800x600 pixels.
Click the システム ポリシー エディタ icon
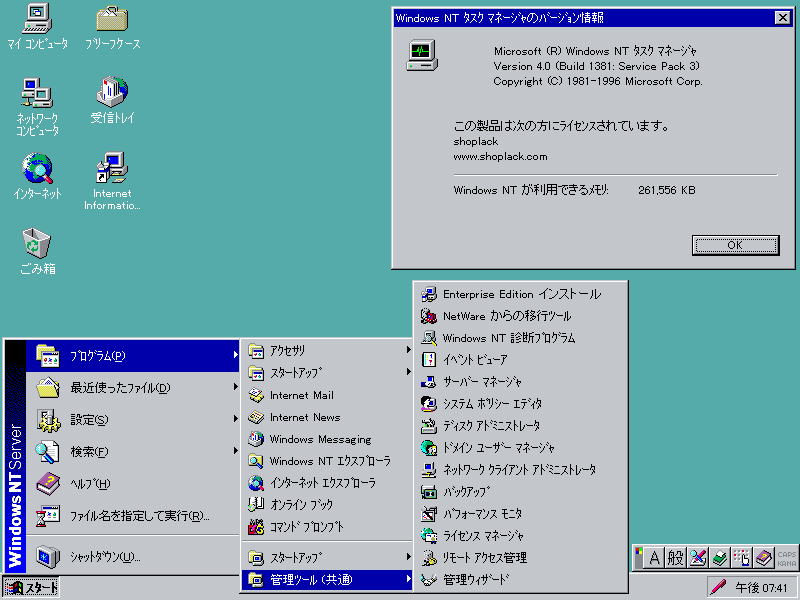click(429, 404)
